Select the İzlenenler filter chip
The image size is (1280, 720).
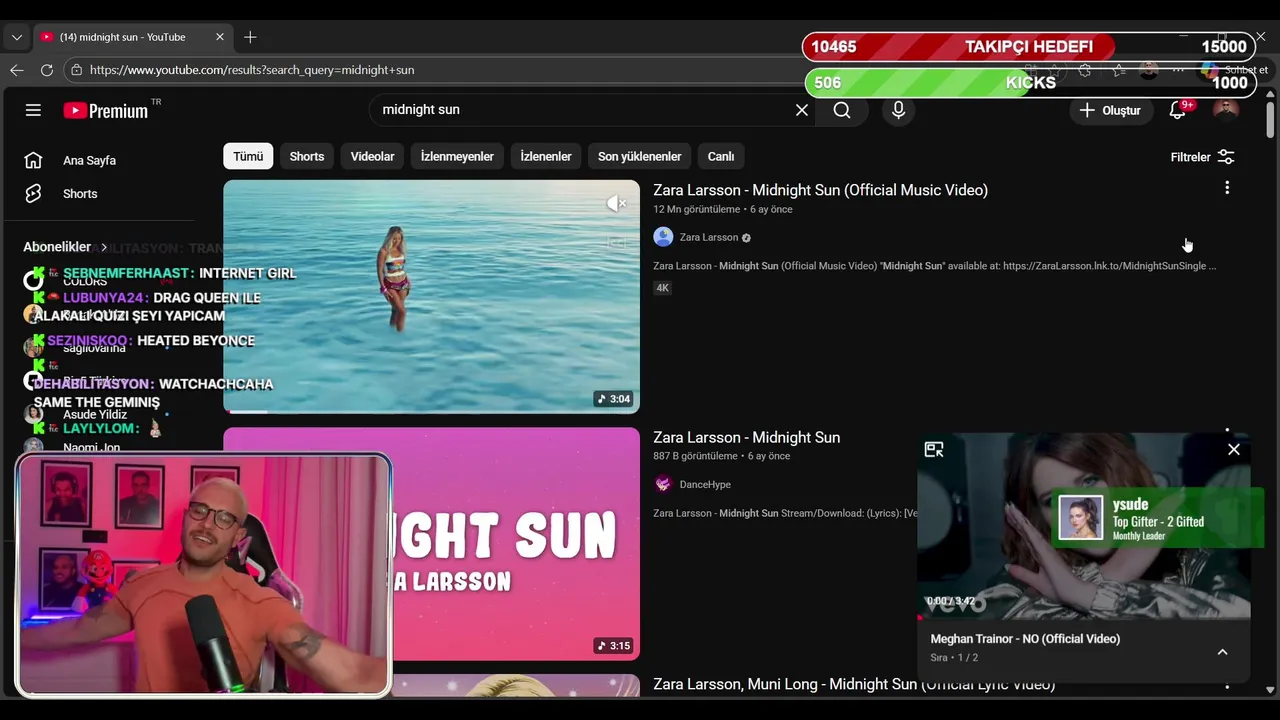546,156
